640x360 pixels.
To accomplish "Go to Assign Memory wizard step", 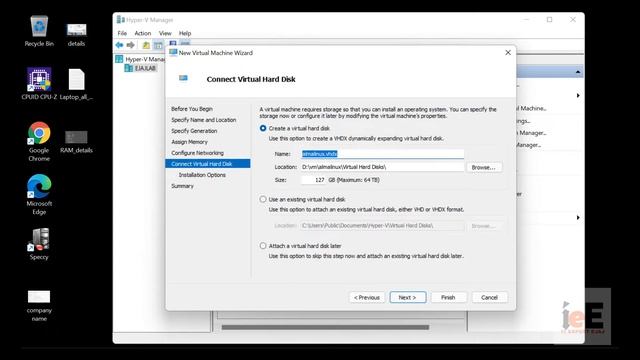I will pos(189,142).
